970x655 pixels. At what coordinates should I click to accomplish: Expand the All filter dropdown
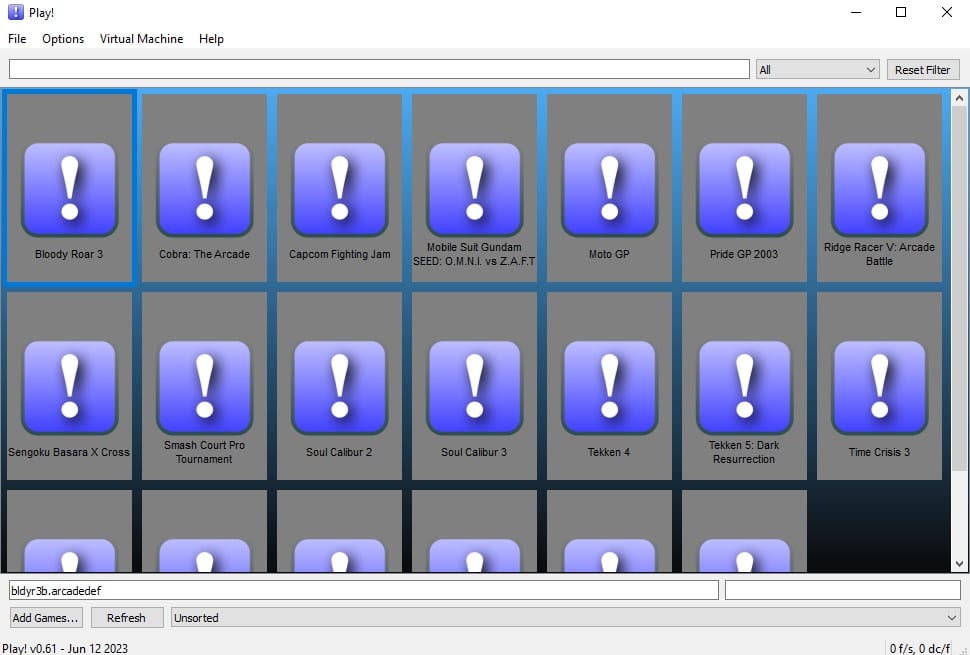pos(818,69)
